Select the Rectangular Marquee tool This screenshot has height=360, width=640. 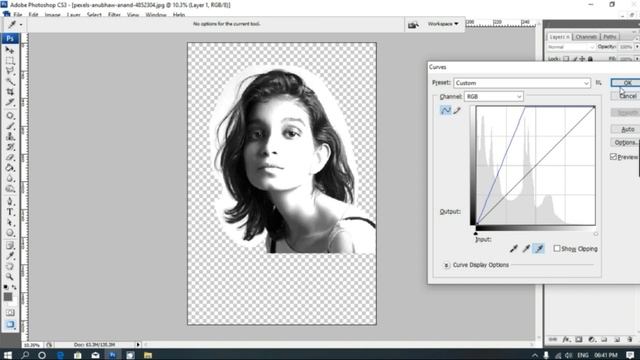click(10, 61)
